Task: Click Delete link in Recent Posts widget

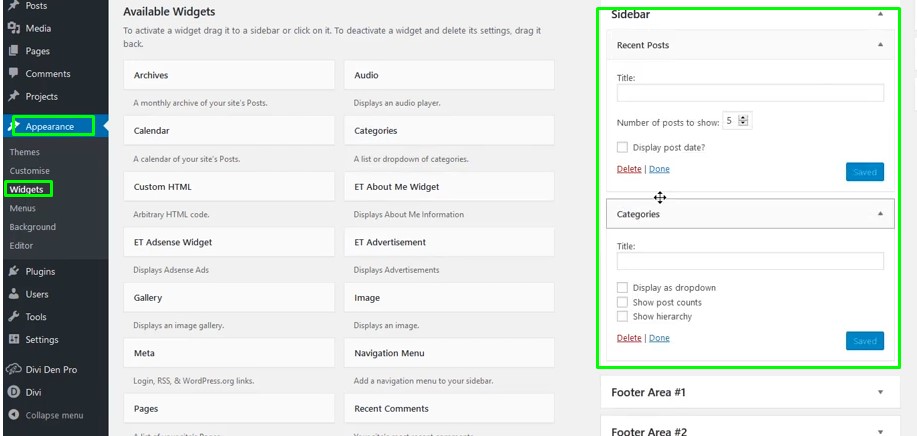Action: click(x=629, y=169)
